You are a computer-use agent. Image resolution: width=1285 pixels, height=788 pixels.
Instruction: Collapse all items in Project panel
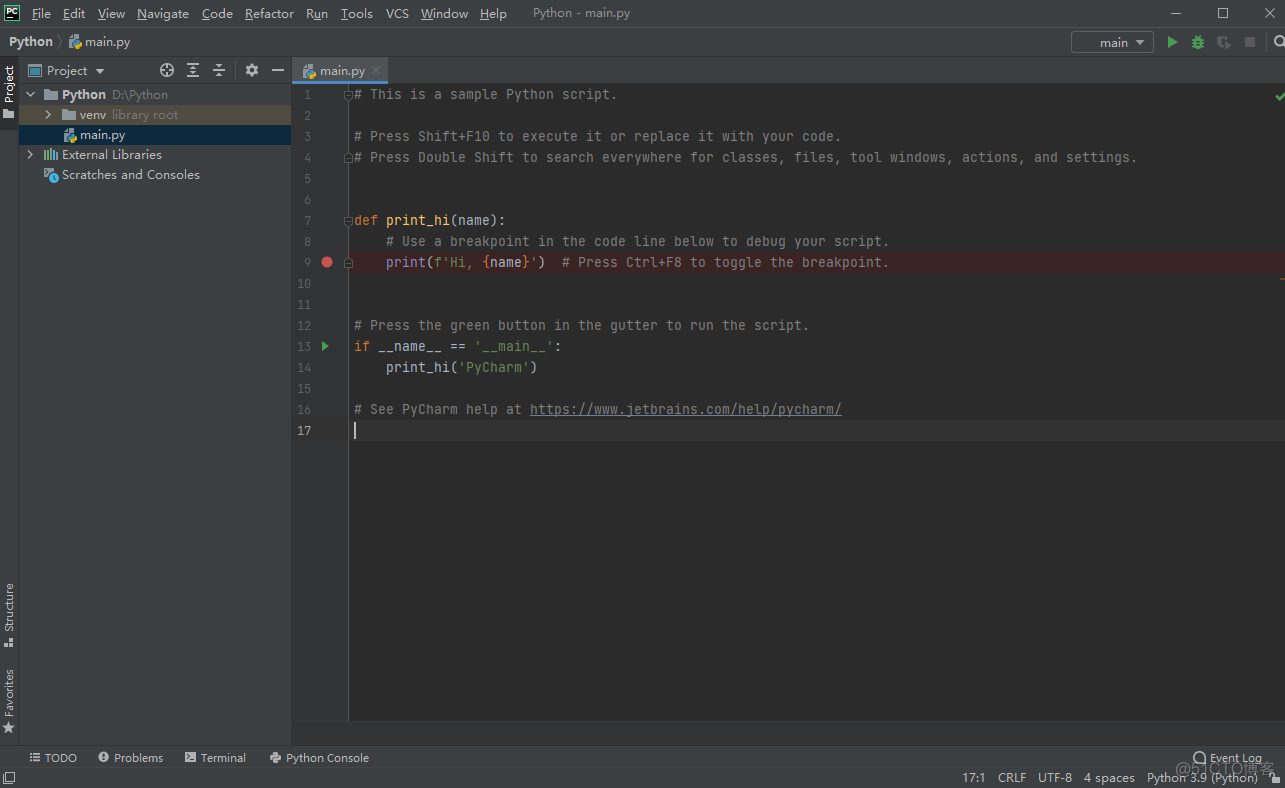pos(219,70)
